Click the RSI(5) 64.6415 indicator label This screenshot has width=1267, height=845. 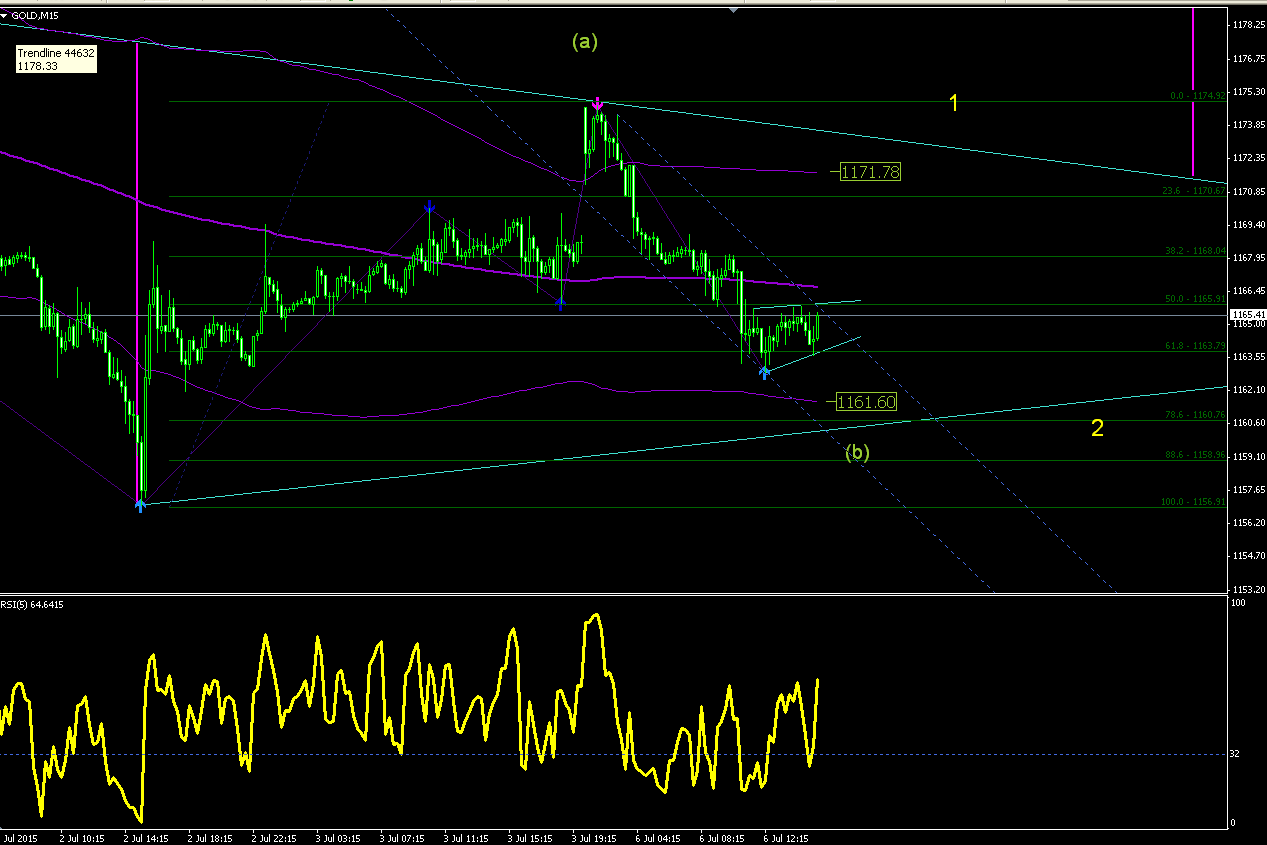click(x=34, y=603)
